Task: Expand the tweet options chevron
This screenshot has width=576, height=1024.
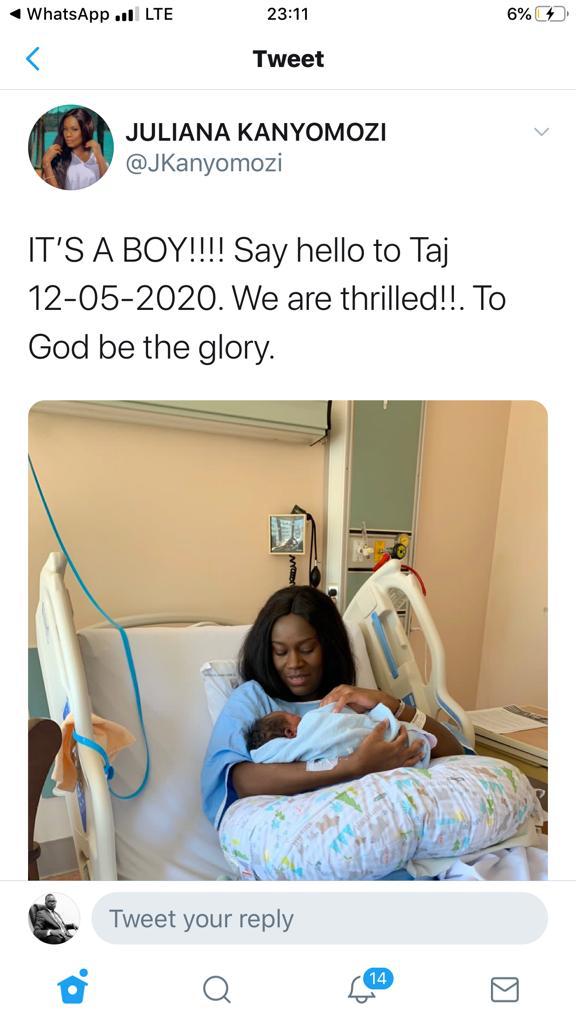Action: [541, 133]
